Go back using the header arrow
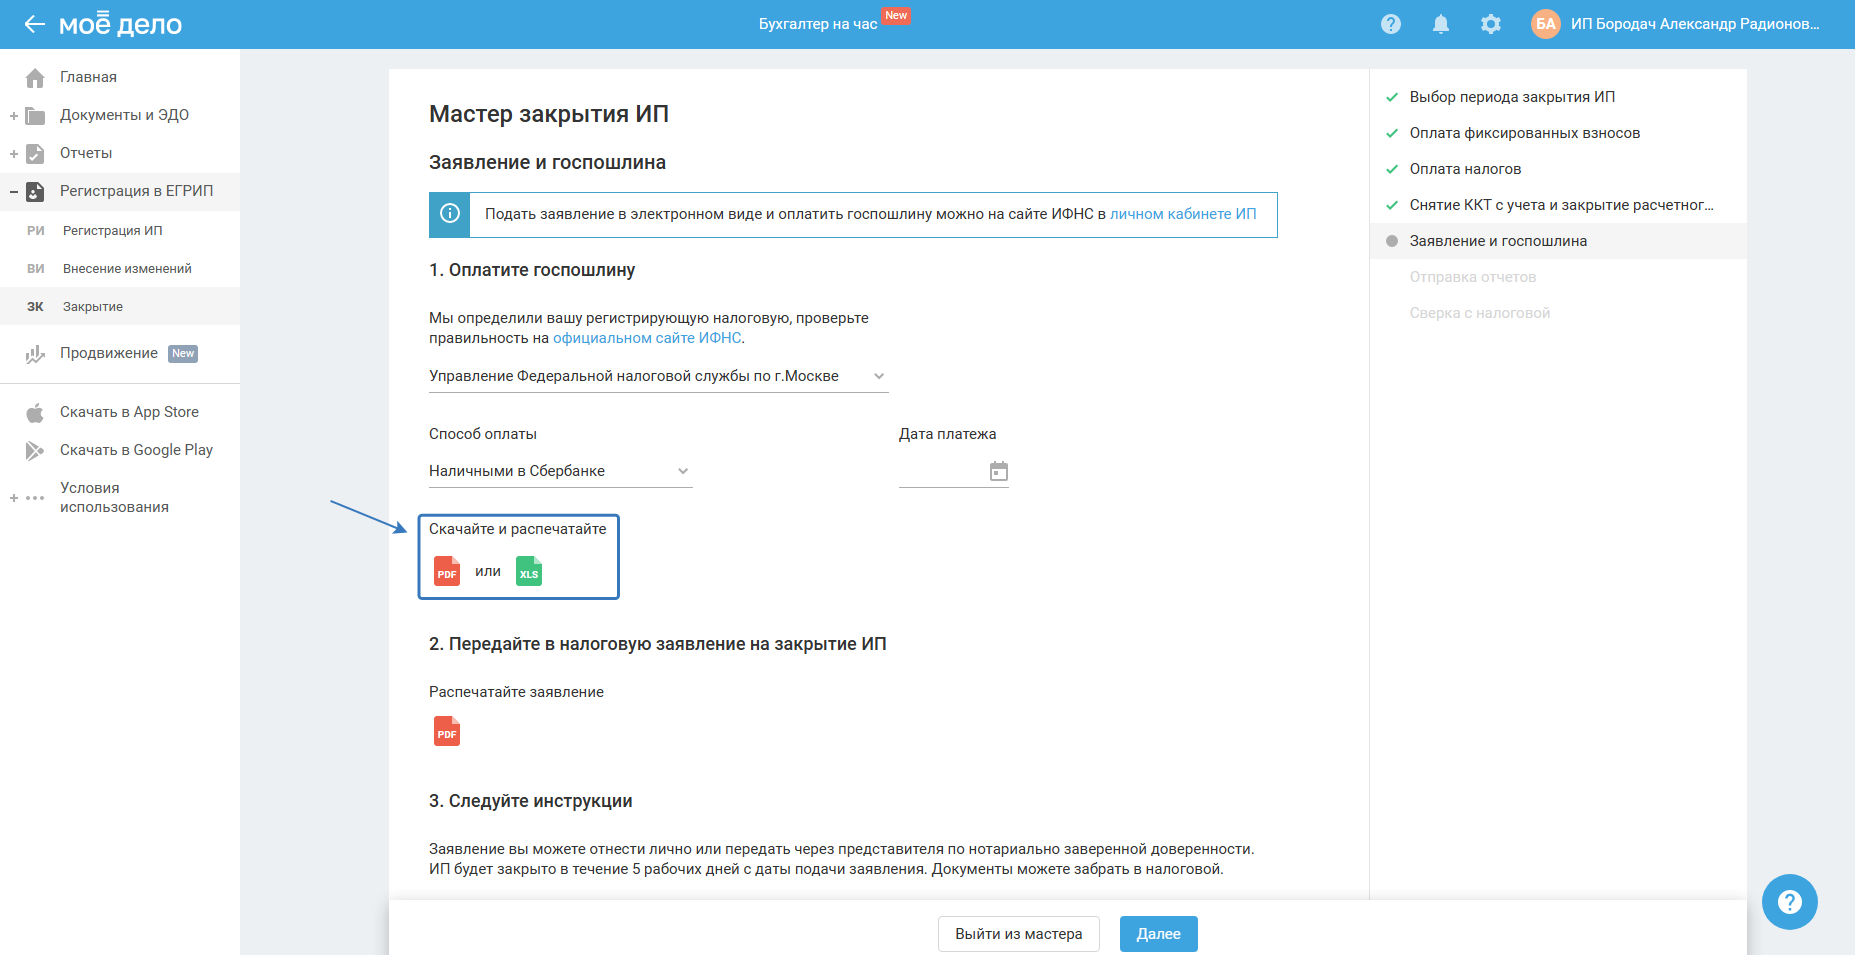This screenshot has width=1855, height=955. [x=35, y=24]
